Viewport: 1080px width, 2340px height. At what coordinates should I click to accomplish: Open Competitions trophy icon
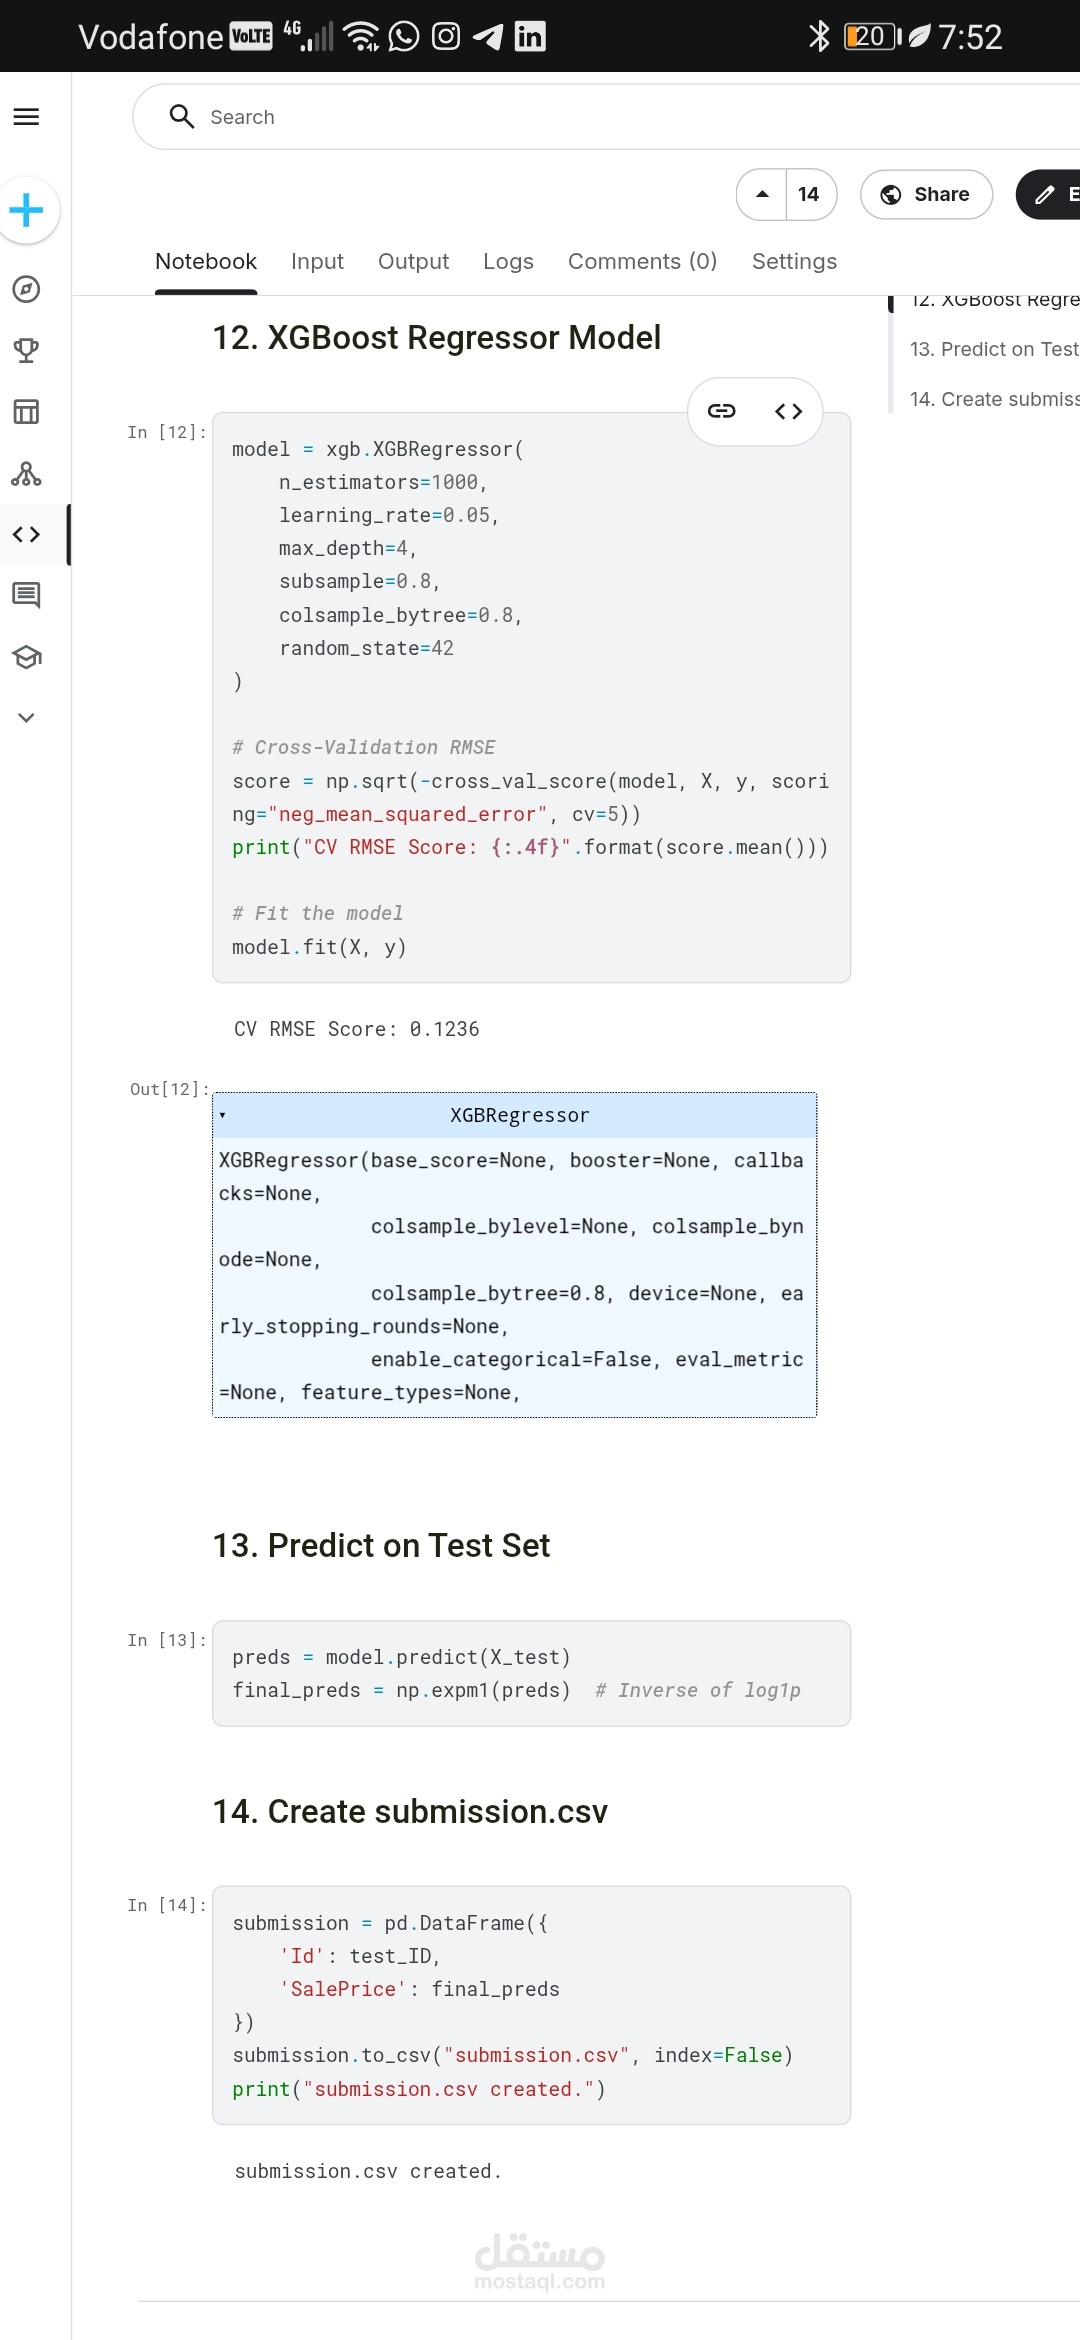coord(26,350)
